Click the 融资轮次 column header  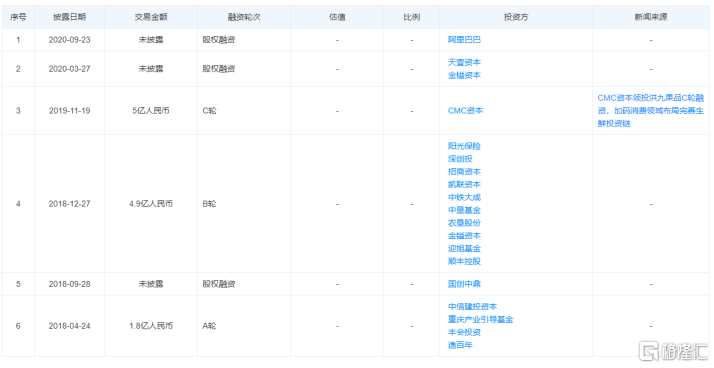[244, 17]
